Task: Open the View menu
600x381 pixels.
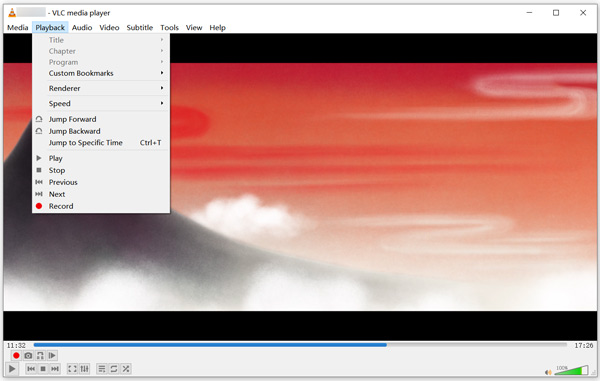Action: 194,28
